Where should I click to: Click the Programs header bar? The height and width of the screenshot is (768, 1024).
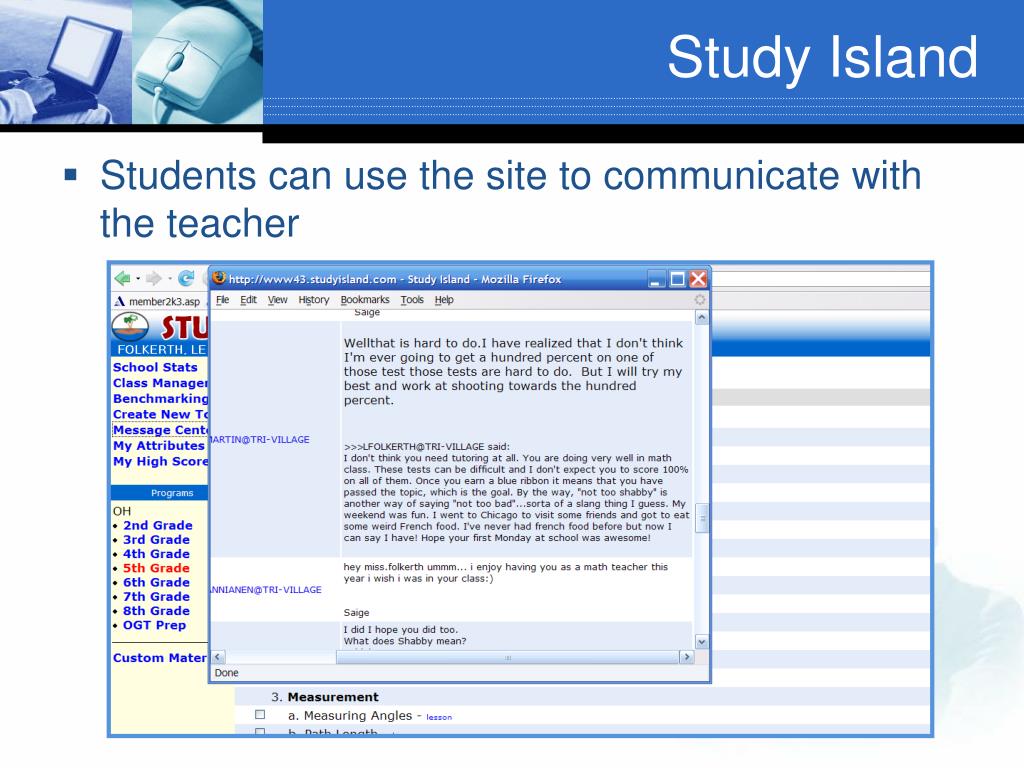[159, 492]
